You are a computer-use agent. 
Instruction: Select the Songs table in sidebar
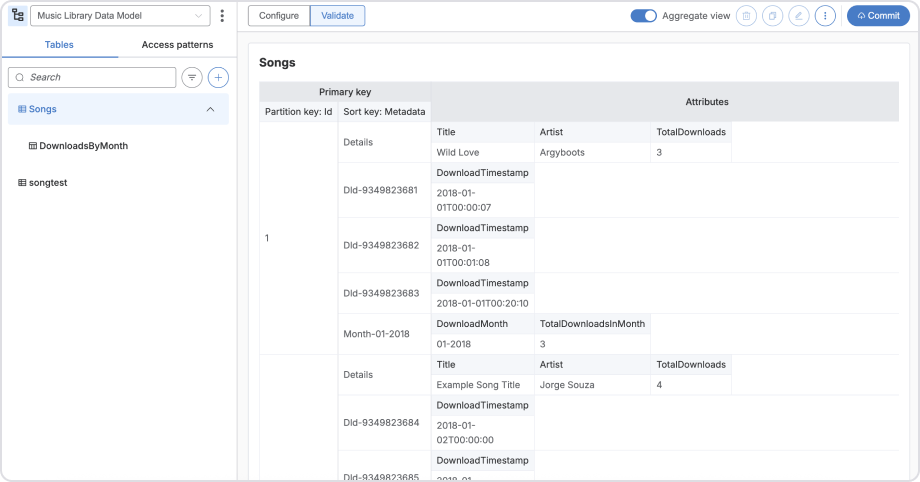(x=43, y=109)
